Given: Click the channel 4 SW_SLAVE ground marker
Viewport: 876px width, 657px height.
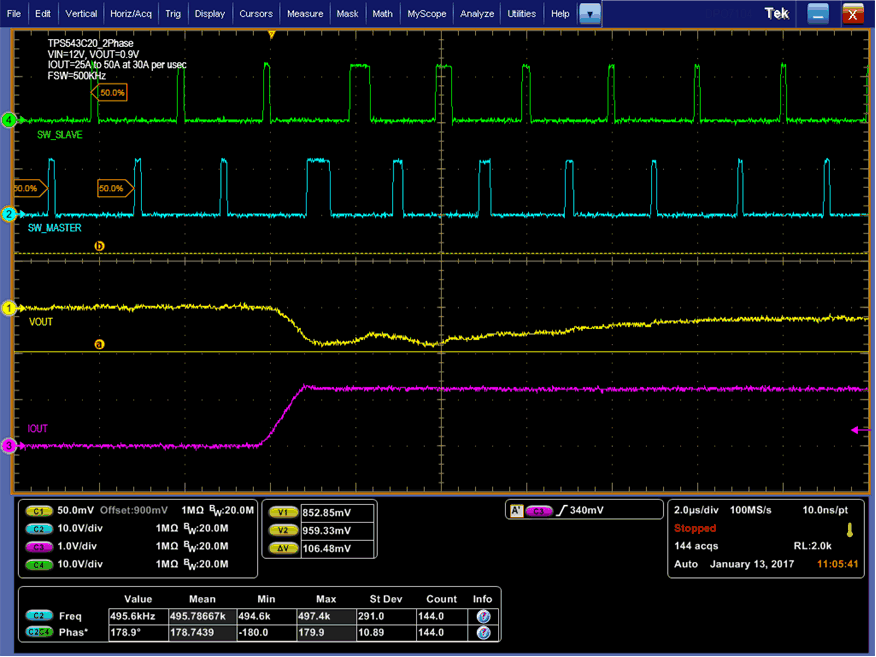Looking at the screenshot, I should pyautogui.click(x=8, y=120).
